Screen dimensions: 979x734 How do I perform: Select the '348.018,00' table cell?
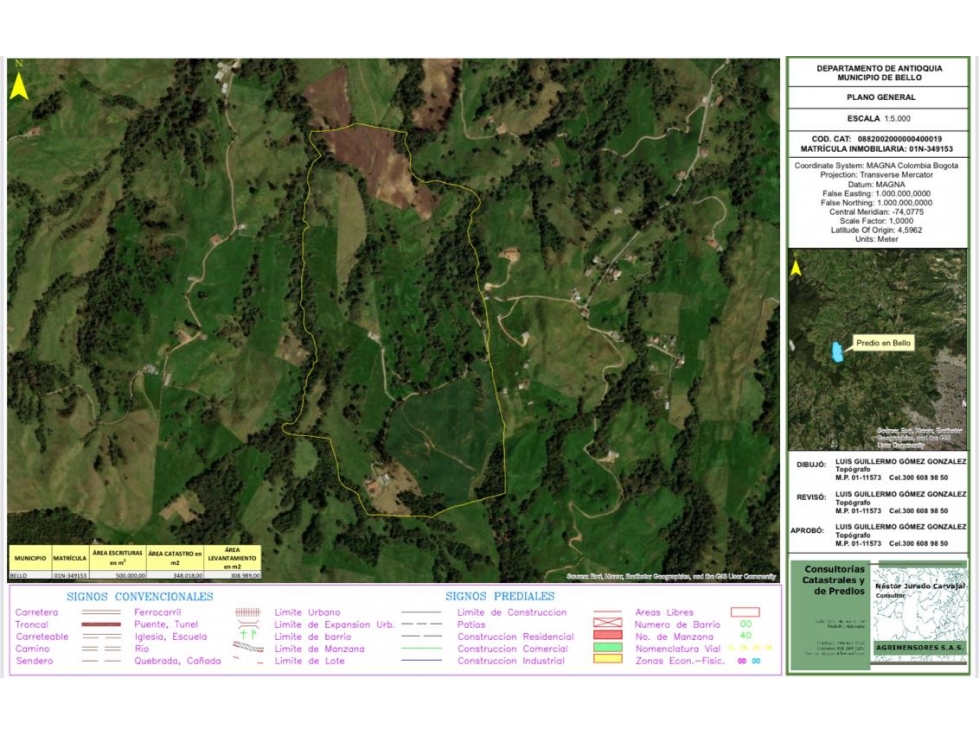tap(175, 575)
